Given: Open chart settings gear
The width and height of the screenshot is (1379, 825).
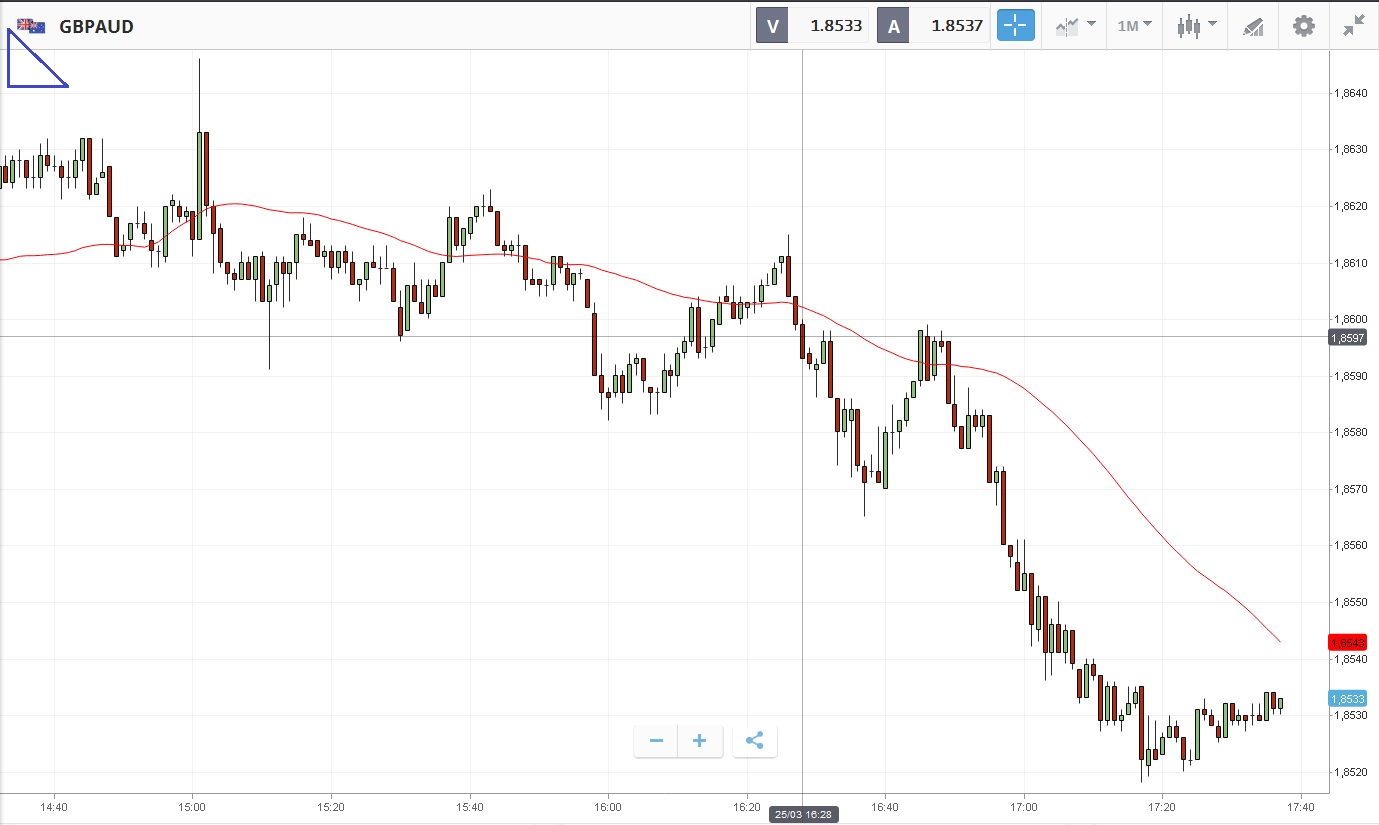Looking at the screenshot, I should coord(1304,26).
